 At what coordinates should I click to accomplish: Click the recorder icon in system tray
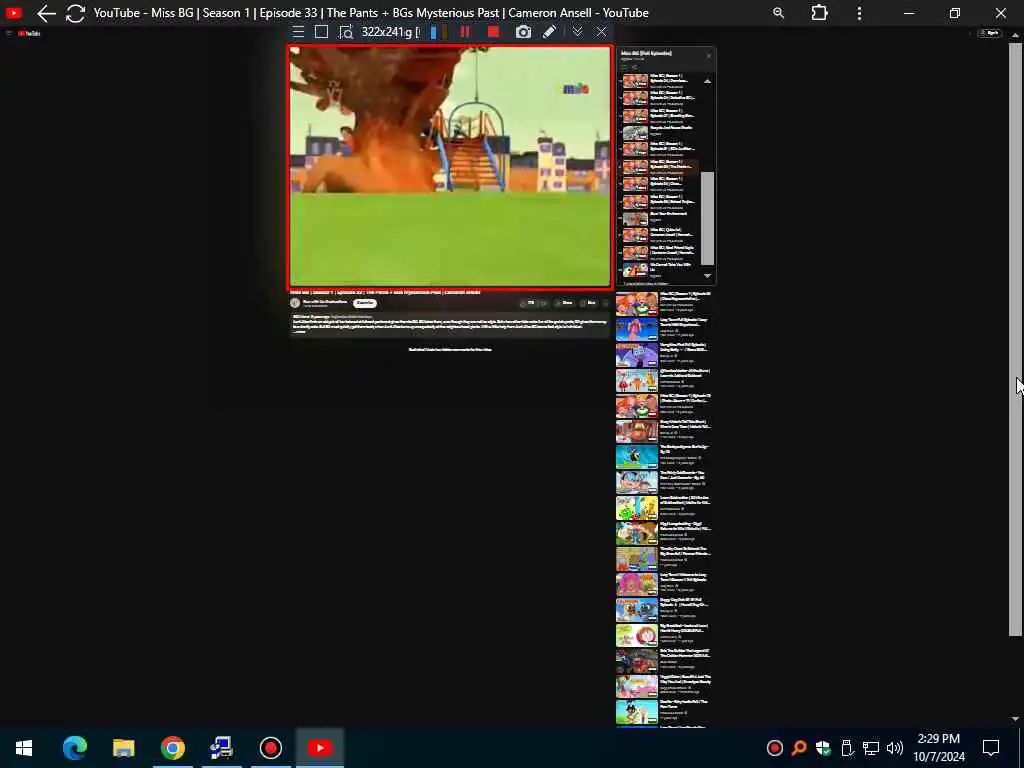(x=775, y=748)
